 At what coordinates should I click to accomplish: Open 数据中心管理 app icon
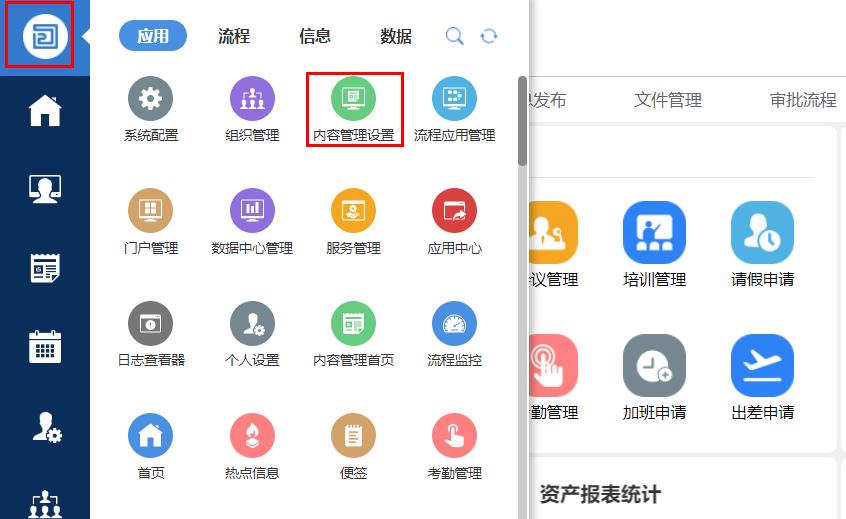pos(252,211)
